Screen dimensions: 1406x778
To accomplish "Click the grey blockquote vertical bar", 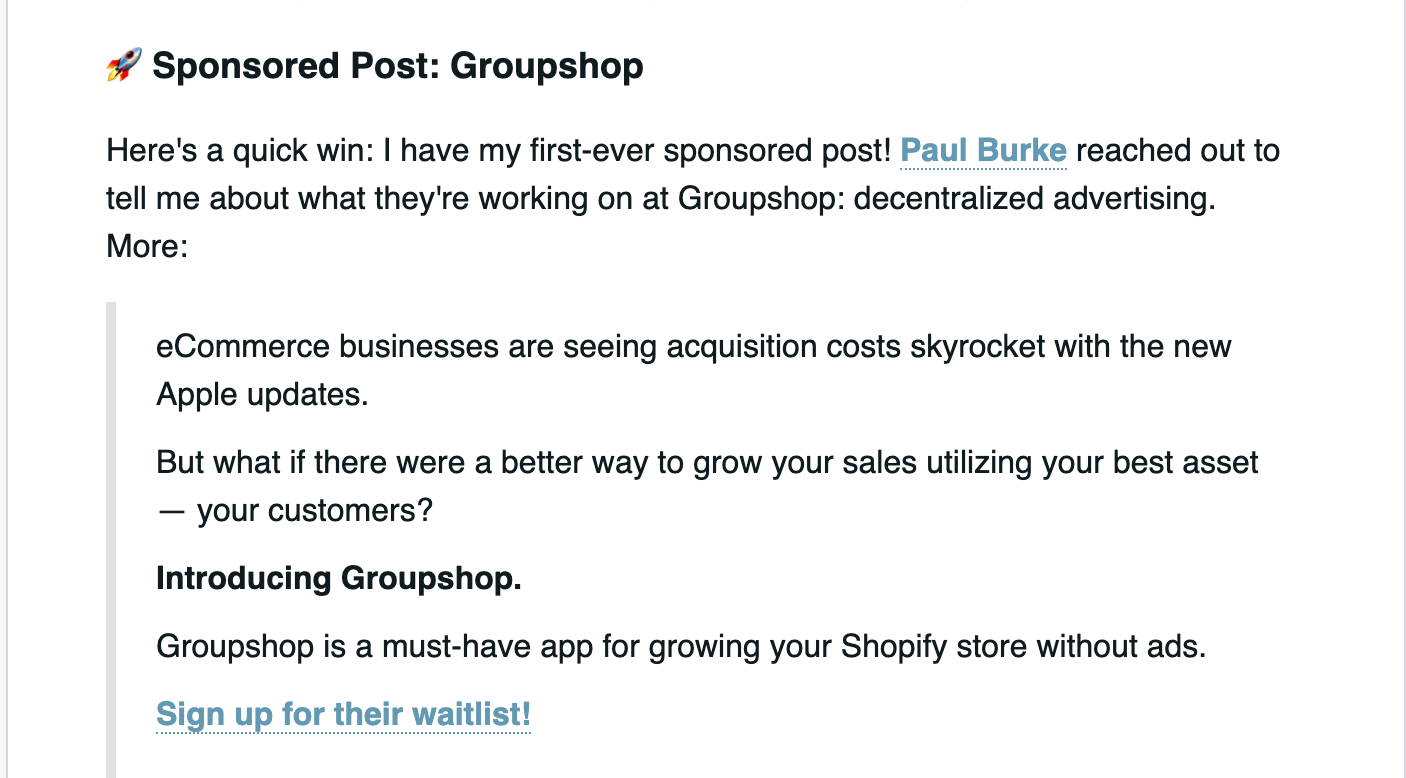I will (111, 540).
